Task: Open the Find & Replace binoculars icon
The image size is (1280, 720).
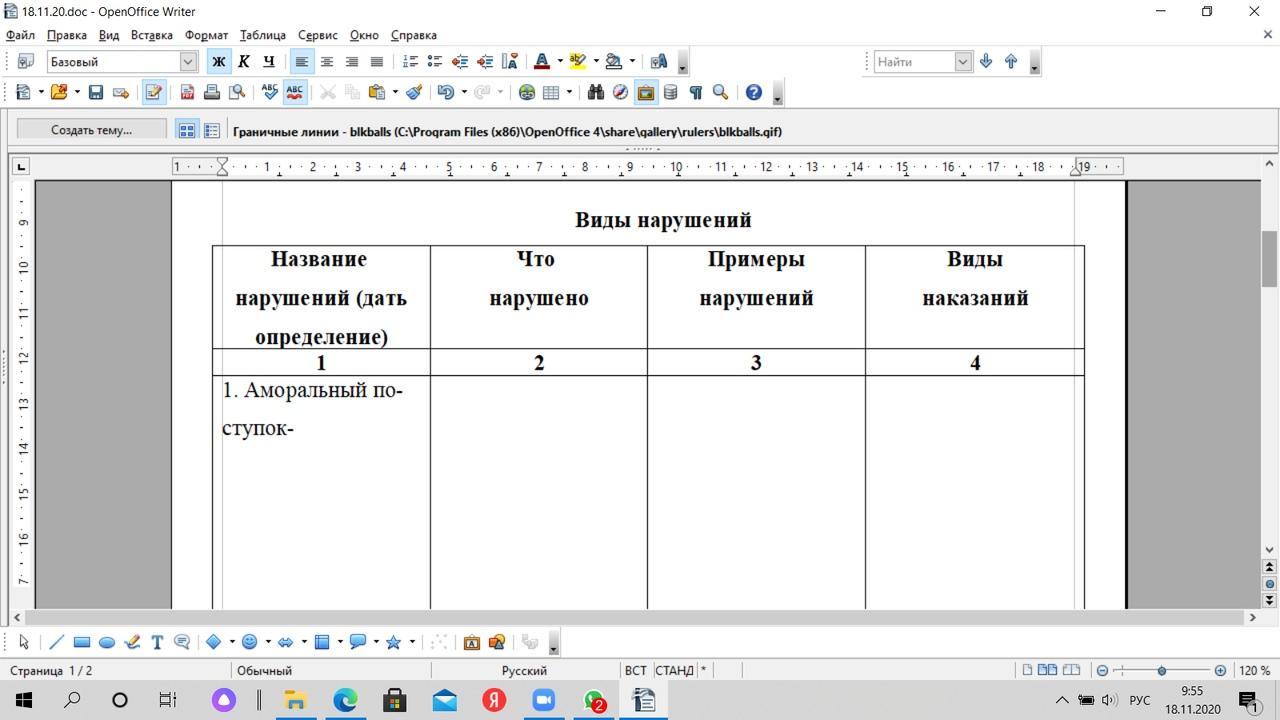Action: (595, 92)
